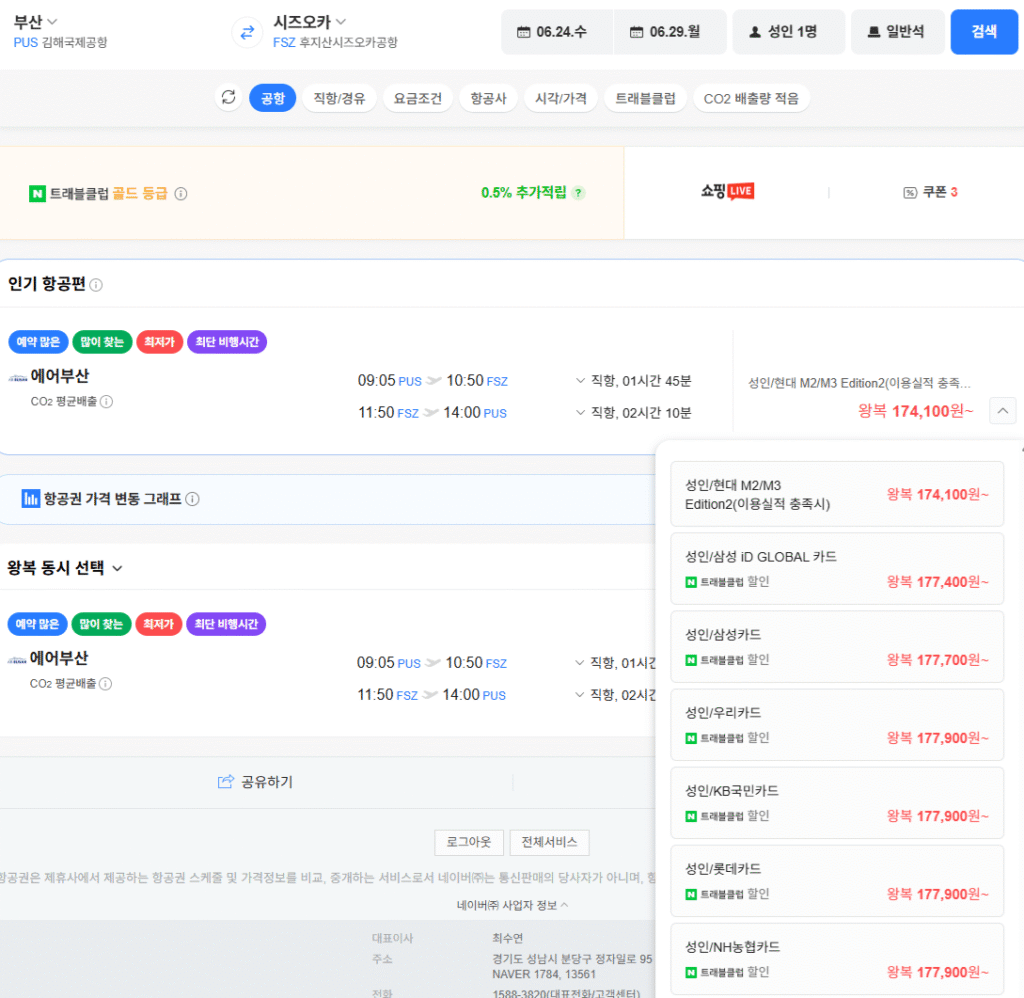Image resolution: width=1024 pixels, height=998 pixels.
Task: Expand return details in lower flight card
Action: [579, 694]
